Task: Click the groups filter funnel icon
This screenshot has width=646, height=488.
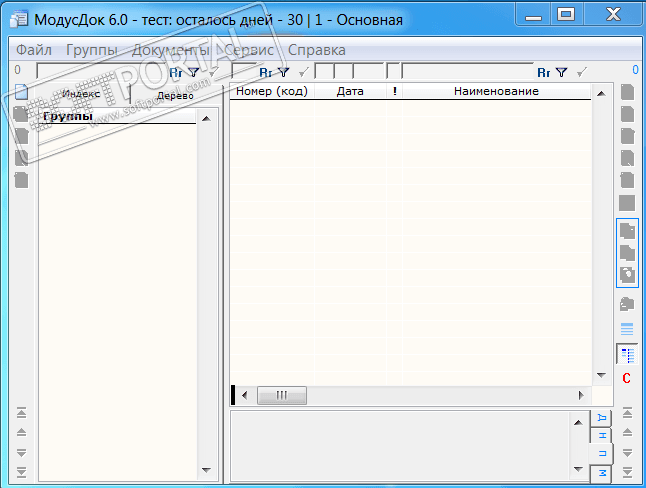Action: point(194,73)
